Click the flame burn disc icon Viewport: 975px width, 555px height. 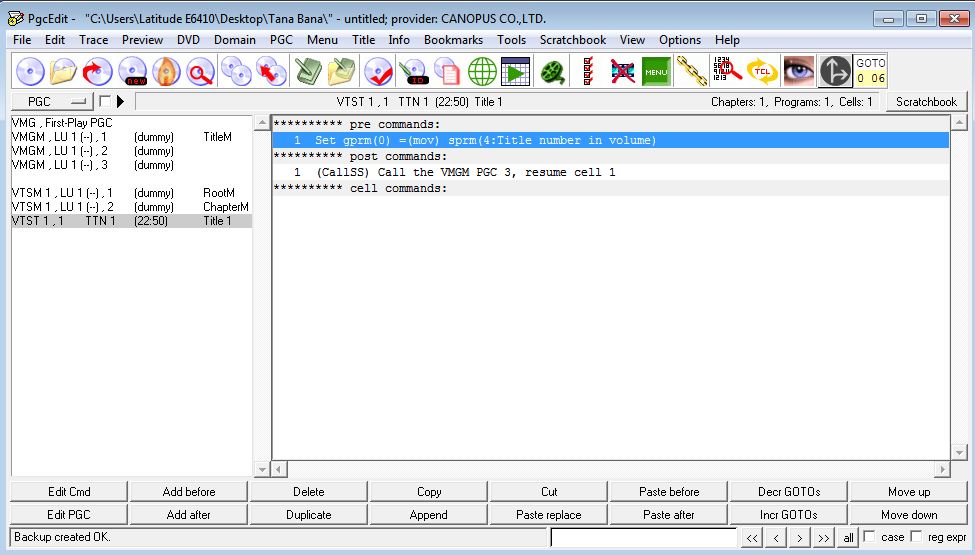coord(166,71)
